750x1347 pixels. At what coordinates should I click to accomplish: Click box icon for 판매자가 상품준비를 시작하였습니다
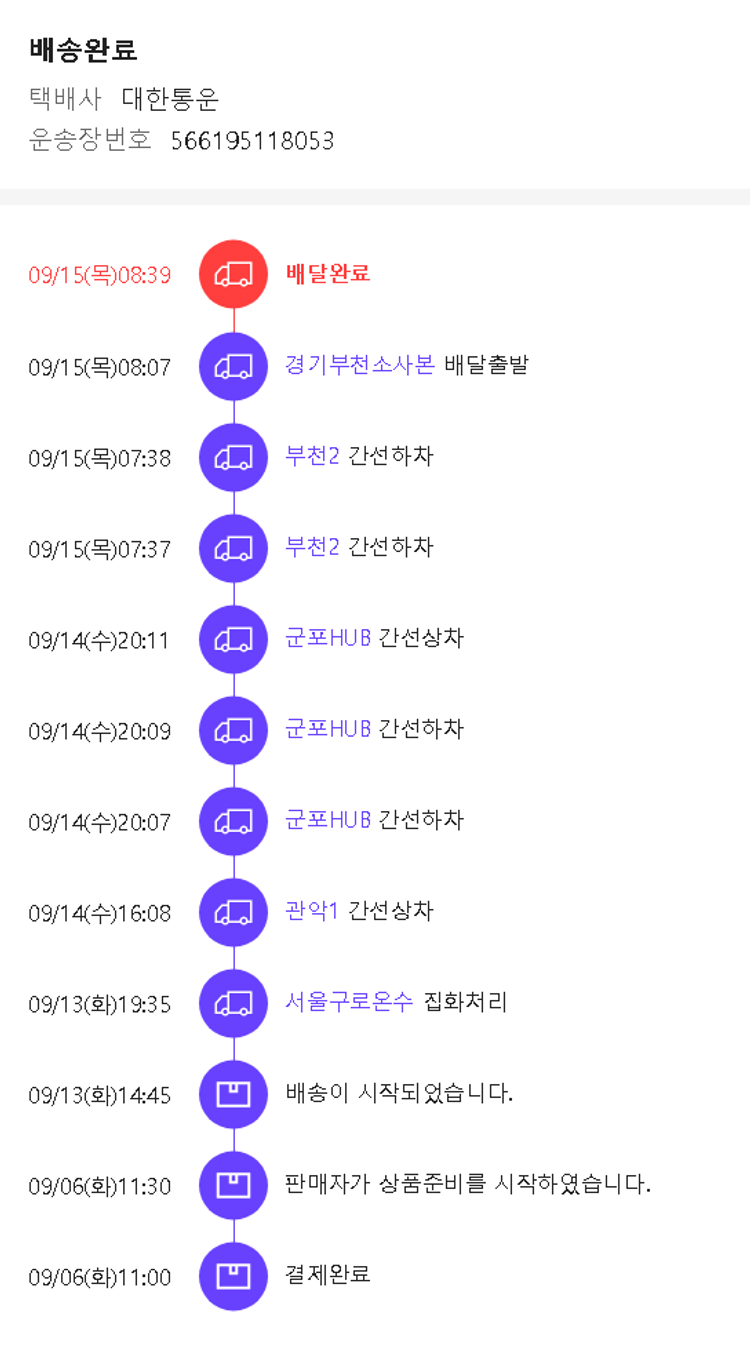tap(233, 1185)
